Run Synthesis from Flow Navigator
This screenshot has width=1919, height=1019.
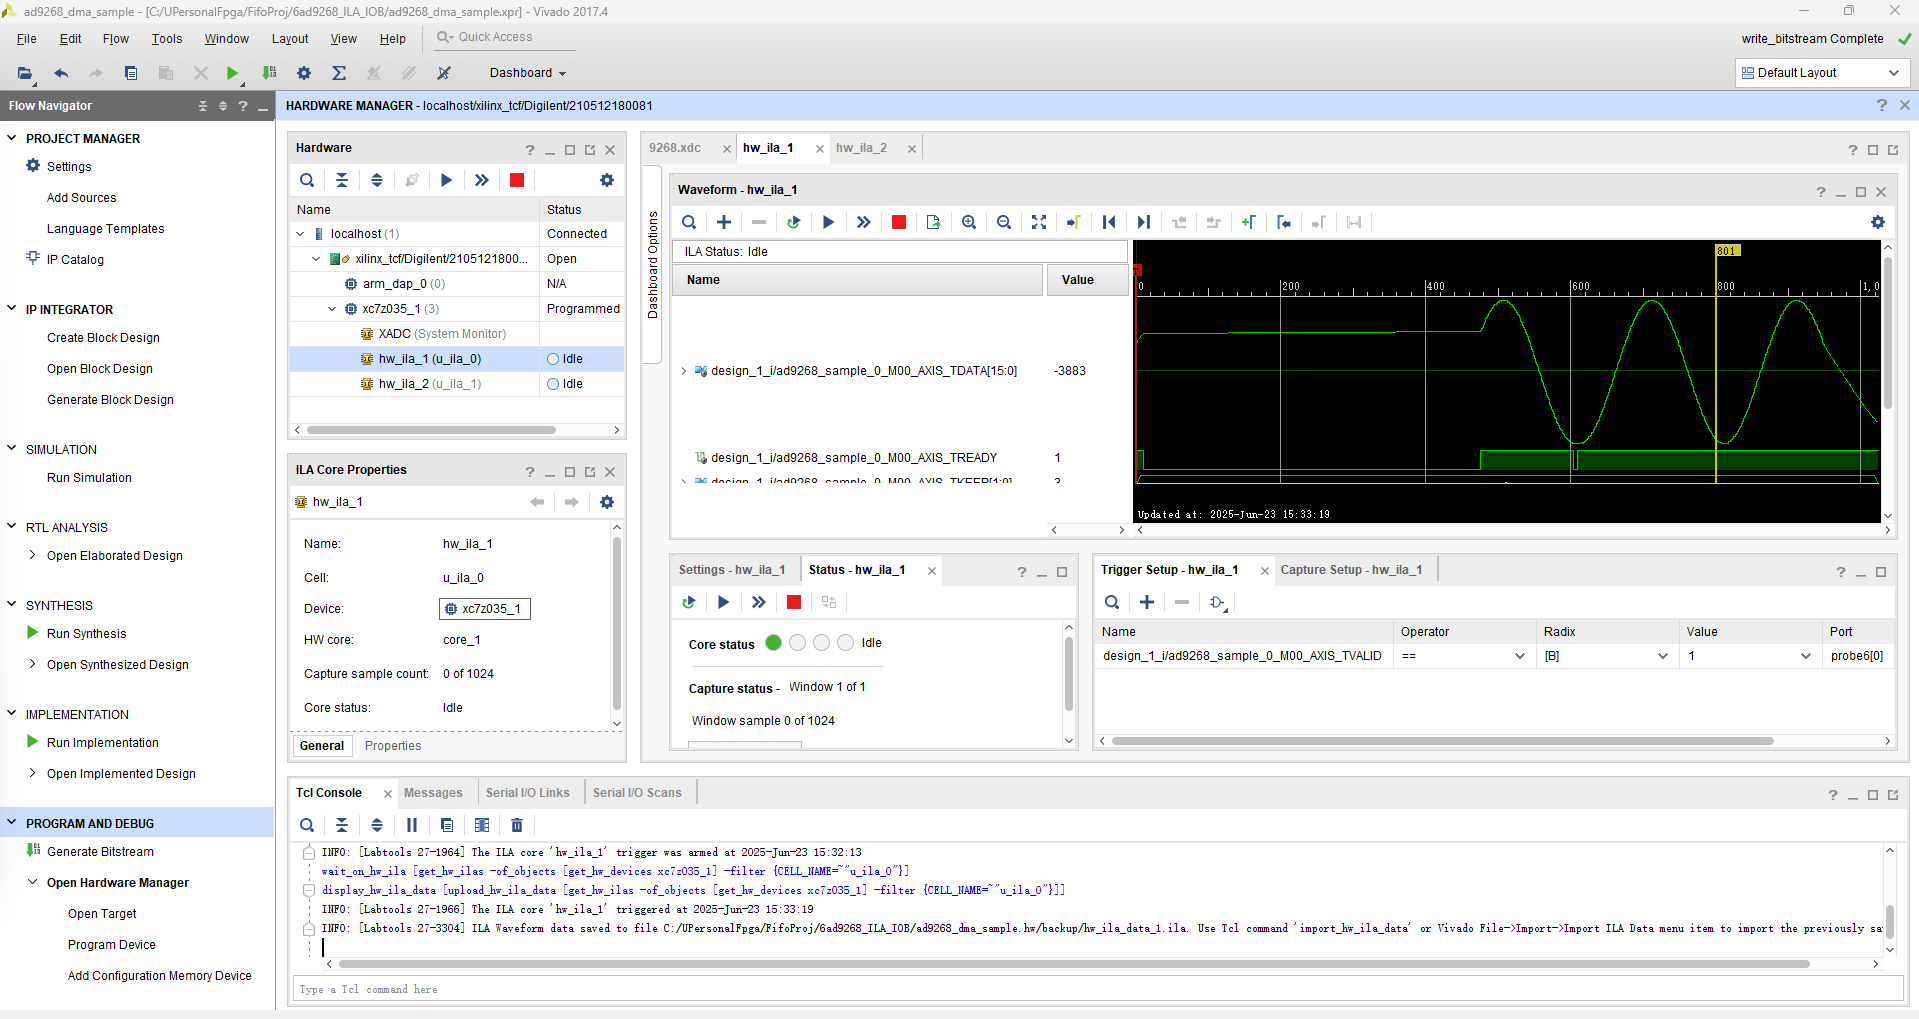[86, 633]
